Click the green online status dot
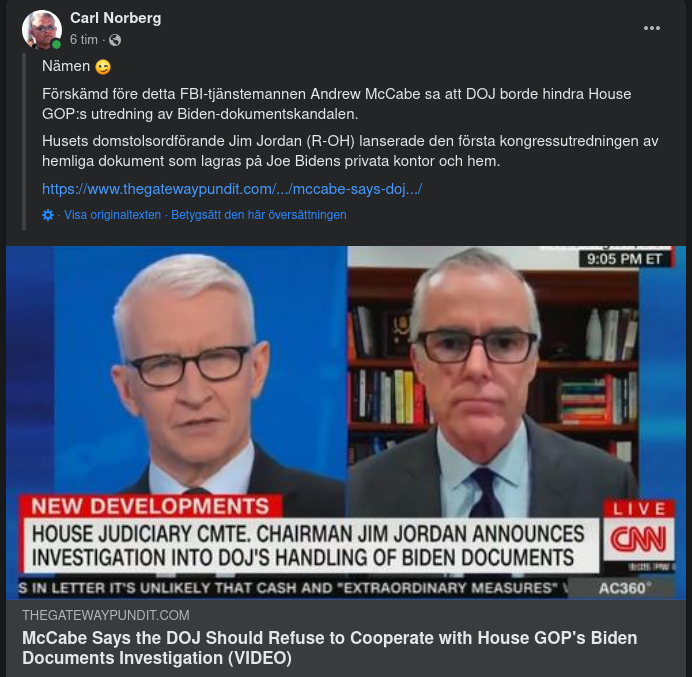This screenshot has width=692, height=677. [x=56, y=44]
